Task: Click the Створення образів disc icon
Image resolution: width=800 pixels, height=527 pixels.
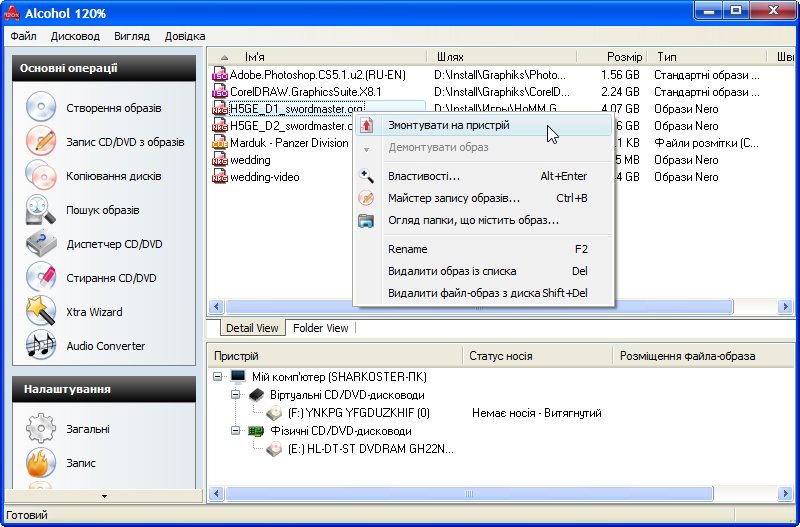Action: tap(41, 107)
